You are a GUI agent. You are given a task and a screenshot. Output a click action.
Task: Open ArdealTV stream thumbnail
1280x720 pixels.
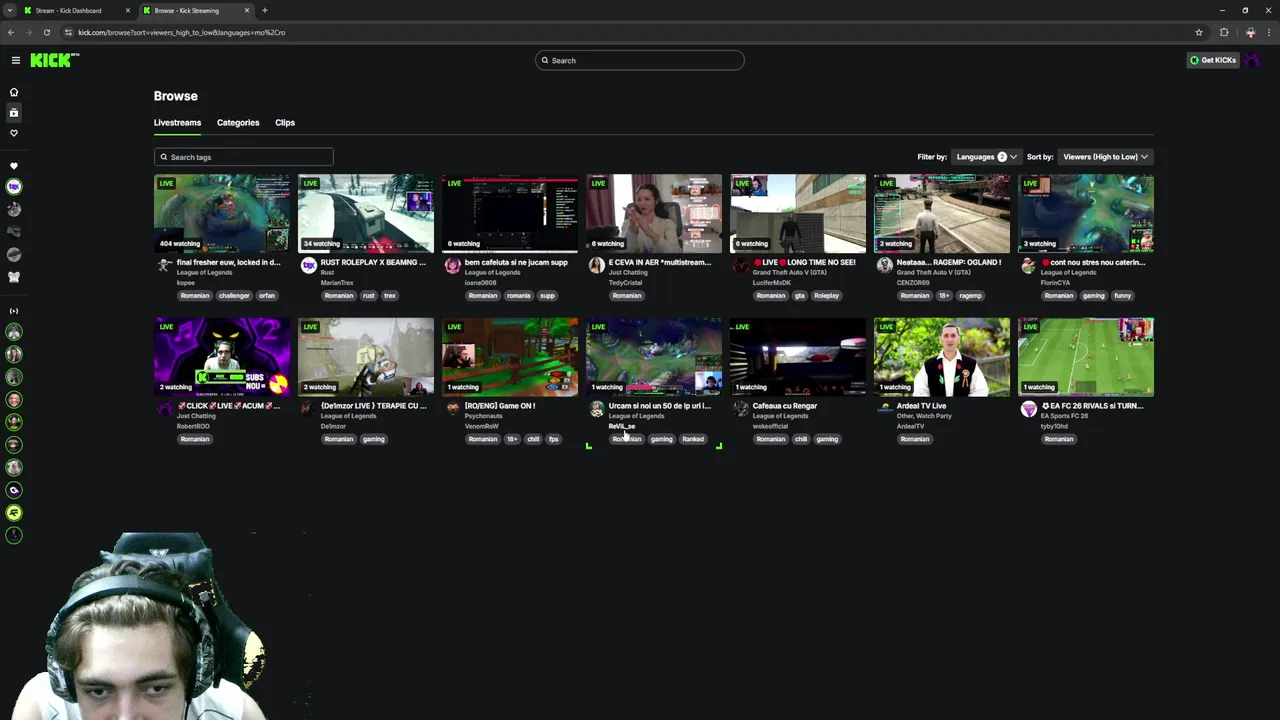pyautogui.click(x=942, y=357)
